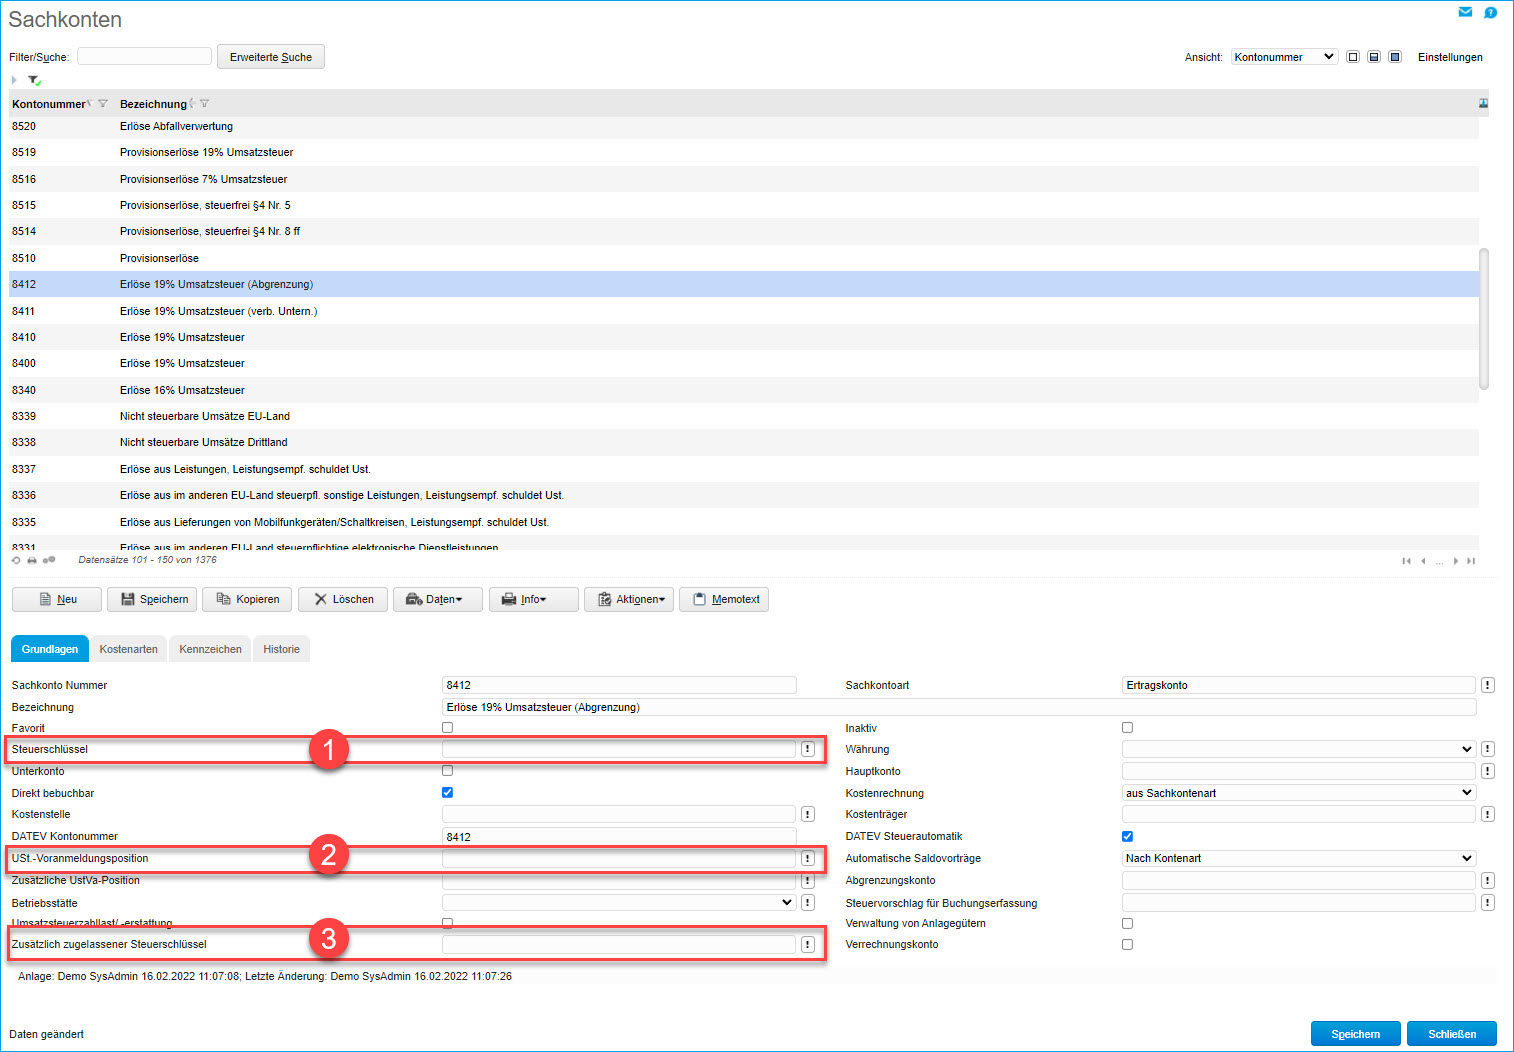This screenshot has height=1052, width=1514.
Task: Expand the small triangle beside the filter icon
Action: [x=14, y=80]
